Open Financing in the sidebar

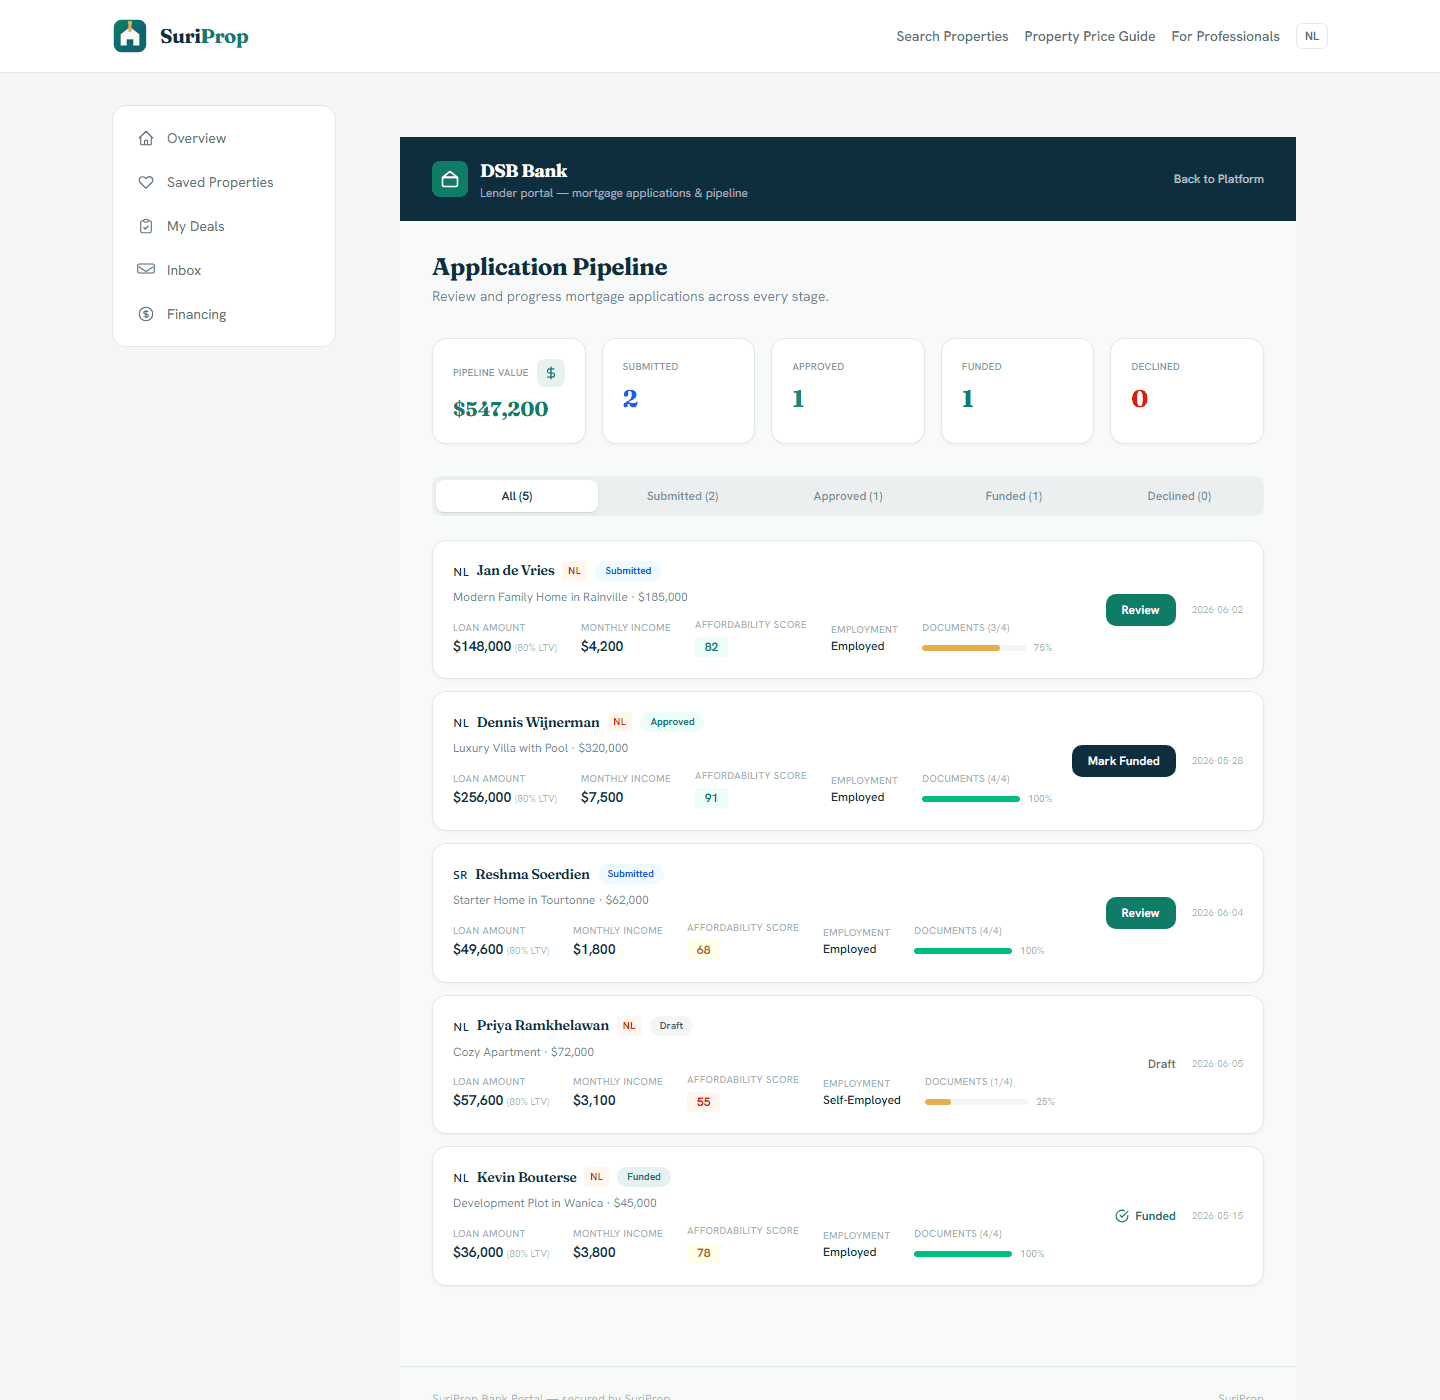224,314
